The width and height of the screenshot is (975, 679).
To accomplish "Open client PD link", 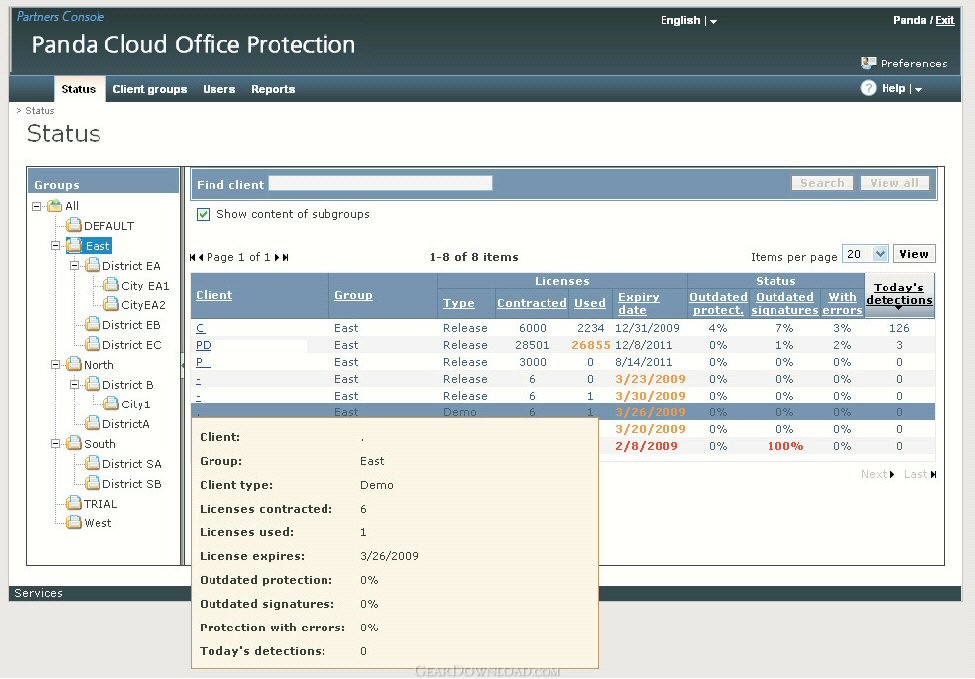I will pyautogui.click(x=203, y=345).
